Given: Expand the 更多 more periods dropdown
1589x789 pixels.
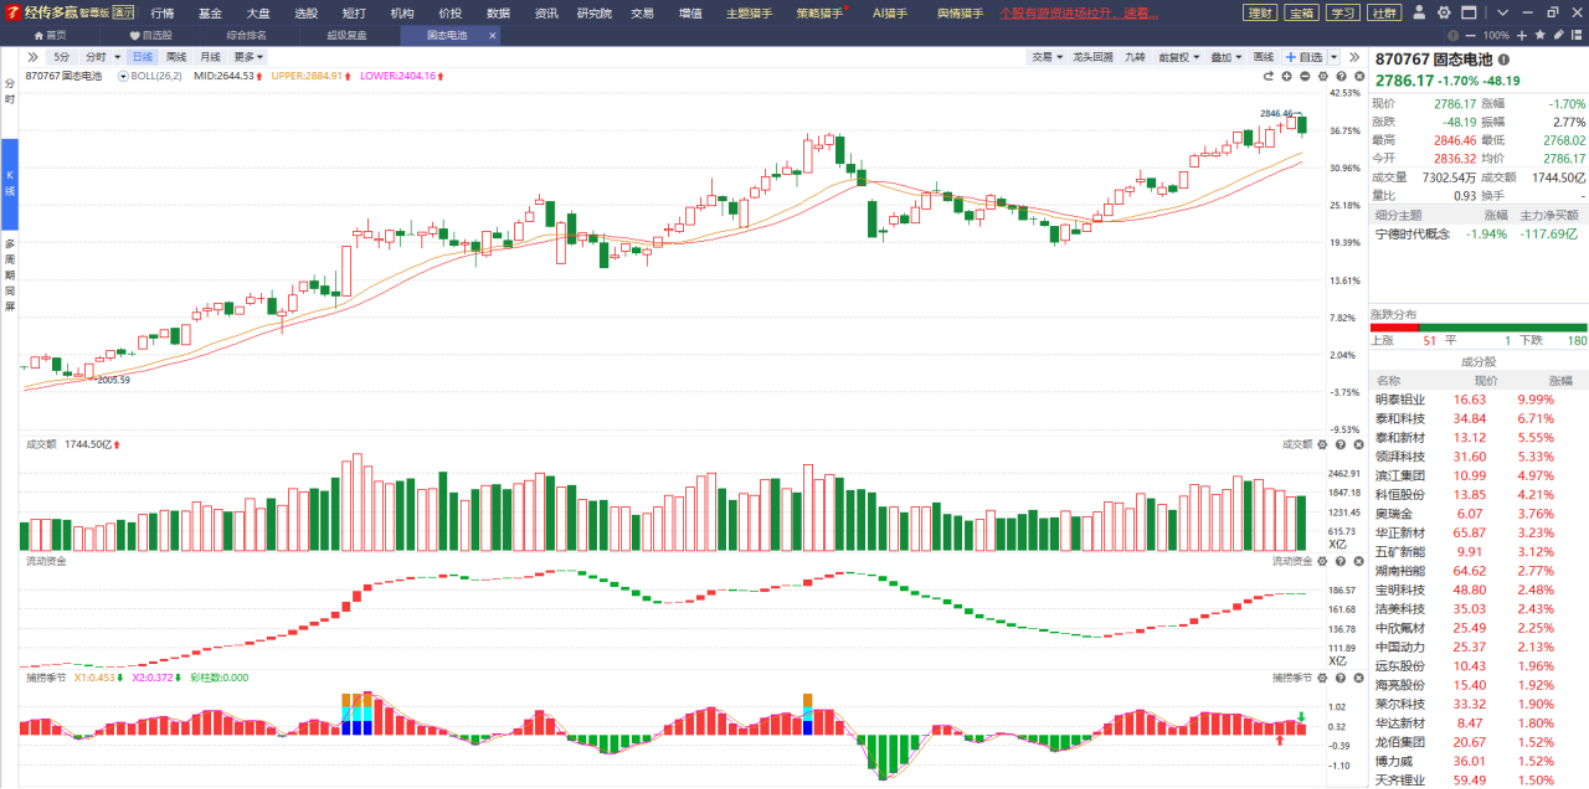Looking at the screenshot, I should click(x=248, y=57).
